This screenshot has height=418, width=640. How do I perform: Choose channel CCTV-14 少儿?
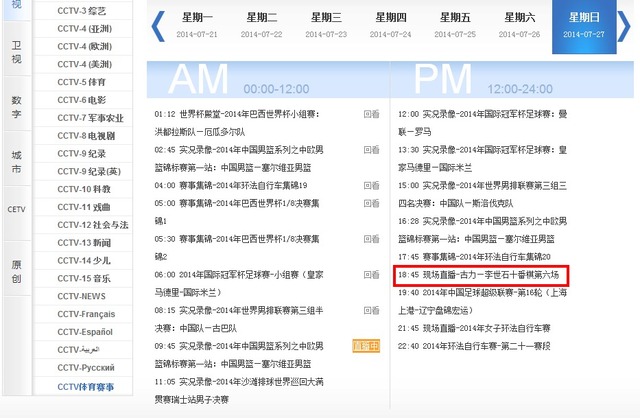coord(83,260)
